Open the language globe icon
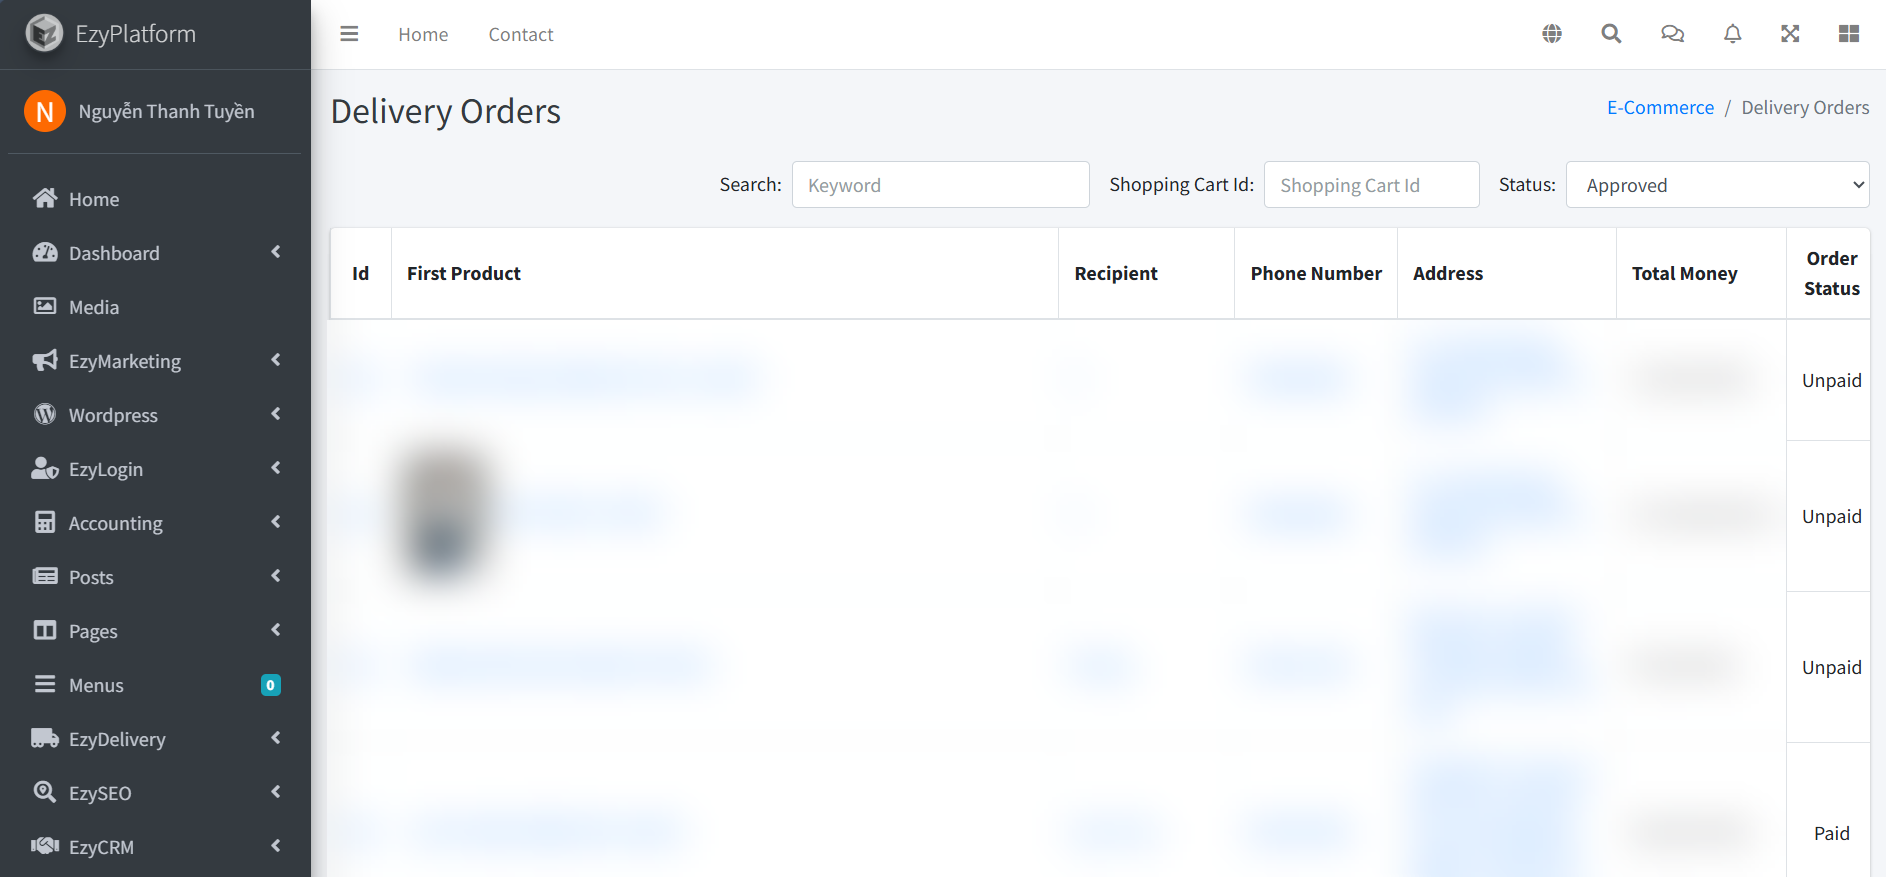The width and height of the screenshot is (1886, 877). click(1552, 34)
